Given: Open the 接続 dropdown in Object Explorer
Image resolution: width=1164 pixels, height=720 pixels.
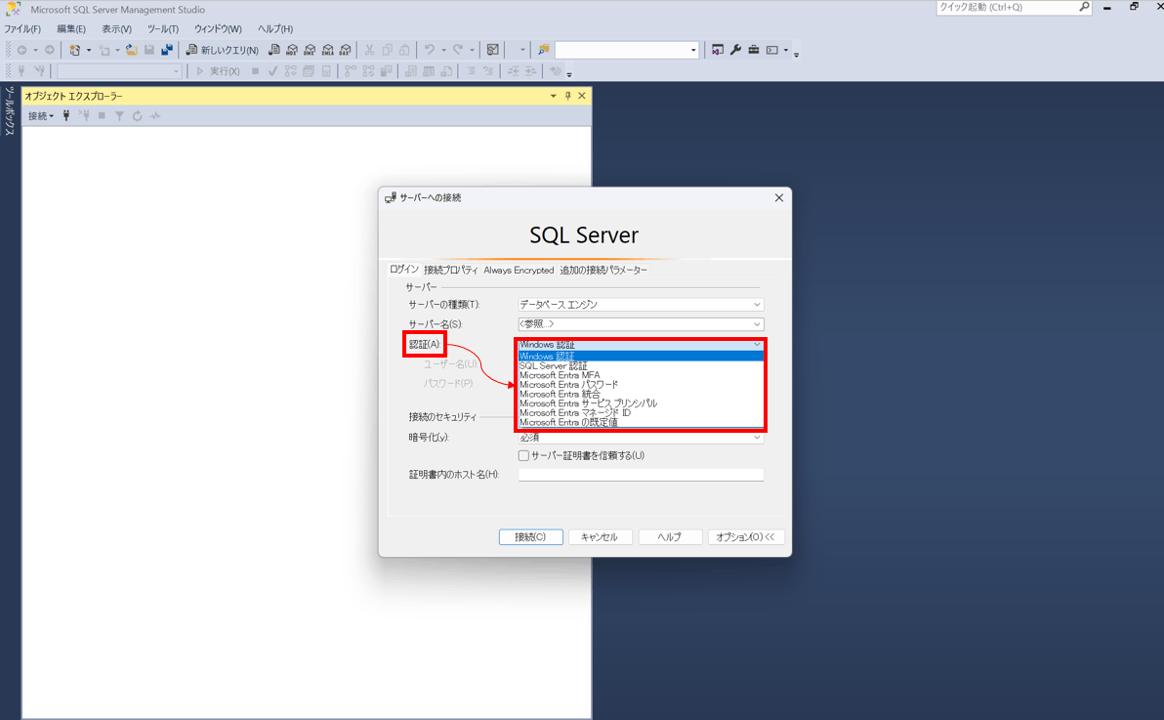Looking at the screenshot, I should point(41,116).
